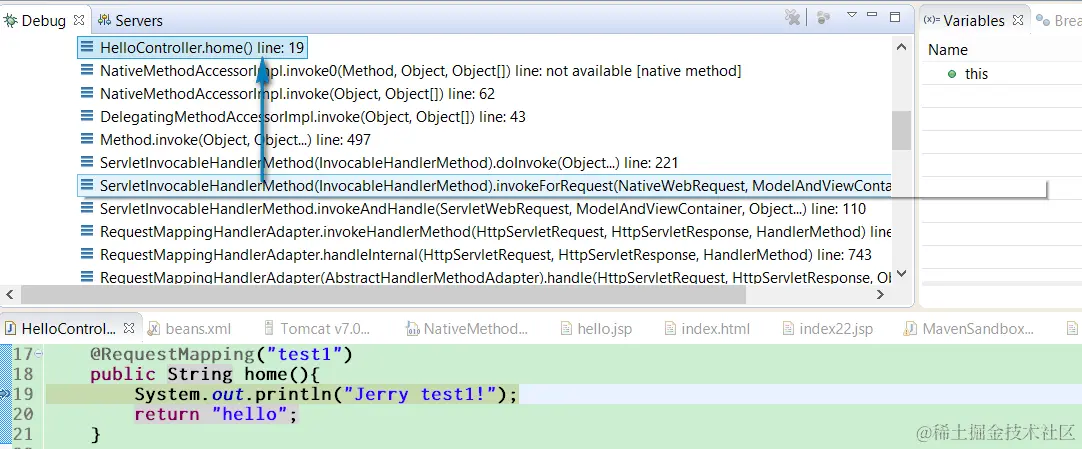The image size is (1082, 449).
Task: Click the Servers tab icon
Action: pos(105,21)
